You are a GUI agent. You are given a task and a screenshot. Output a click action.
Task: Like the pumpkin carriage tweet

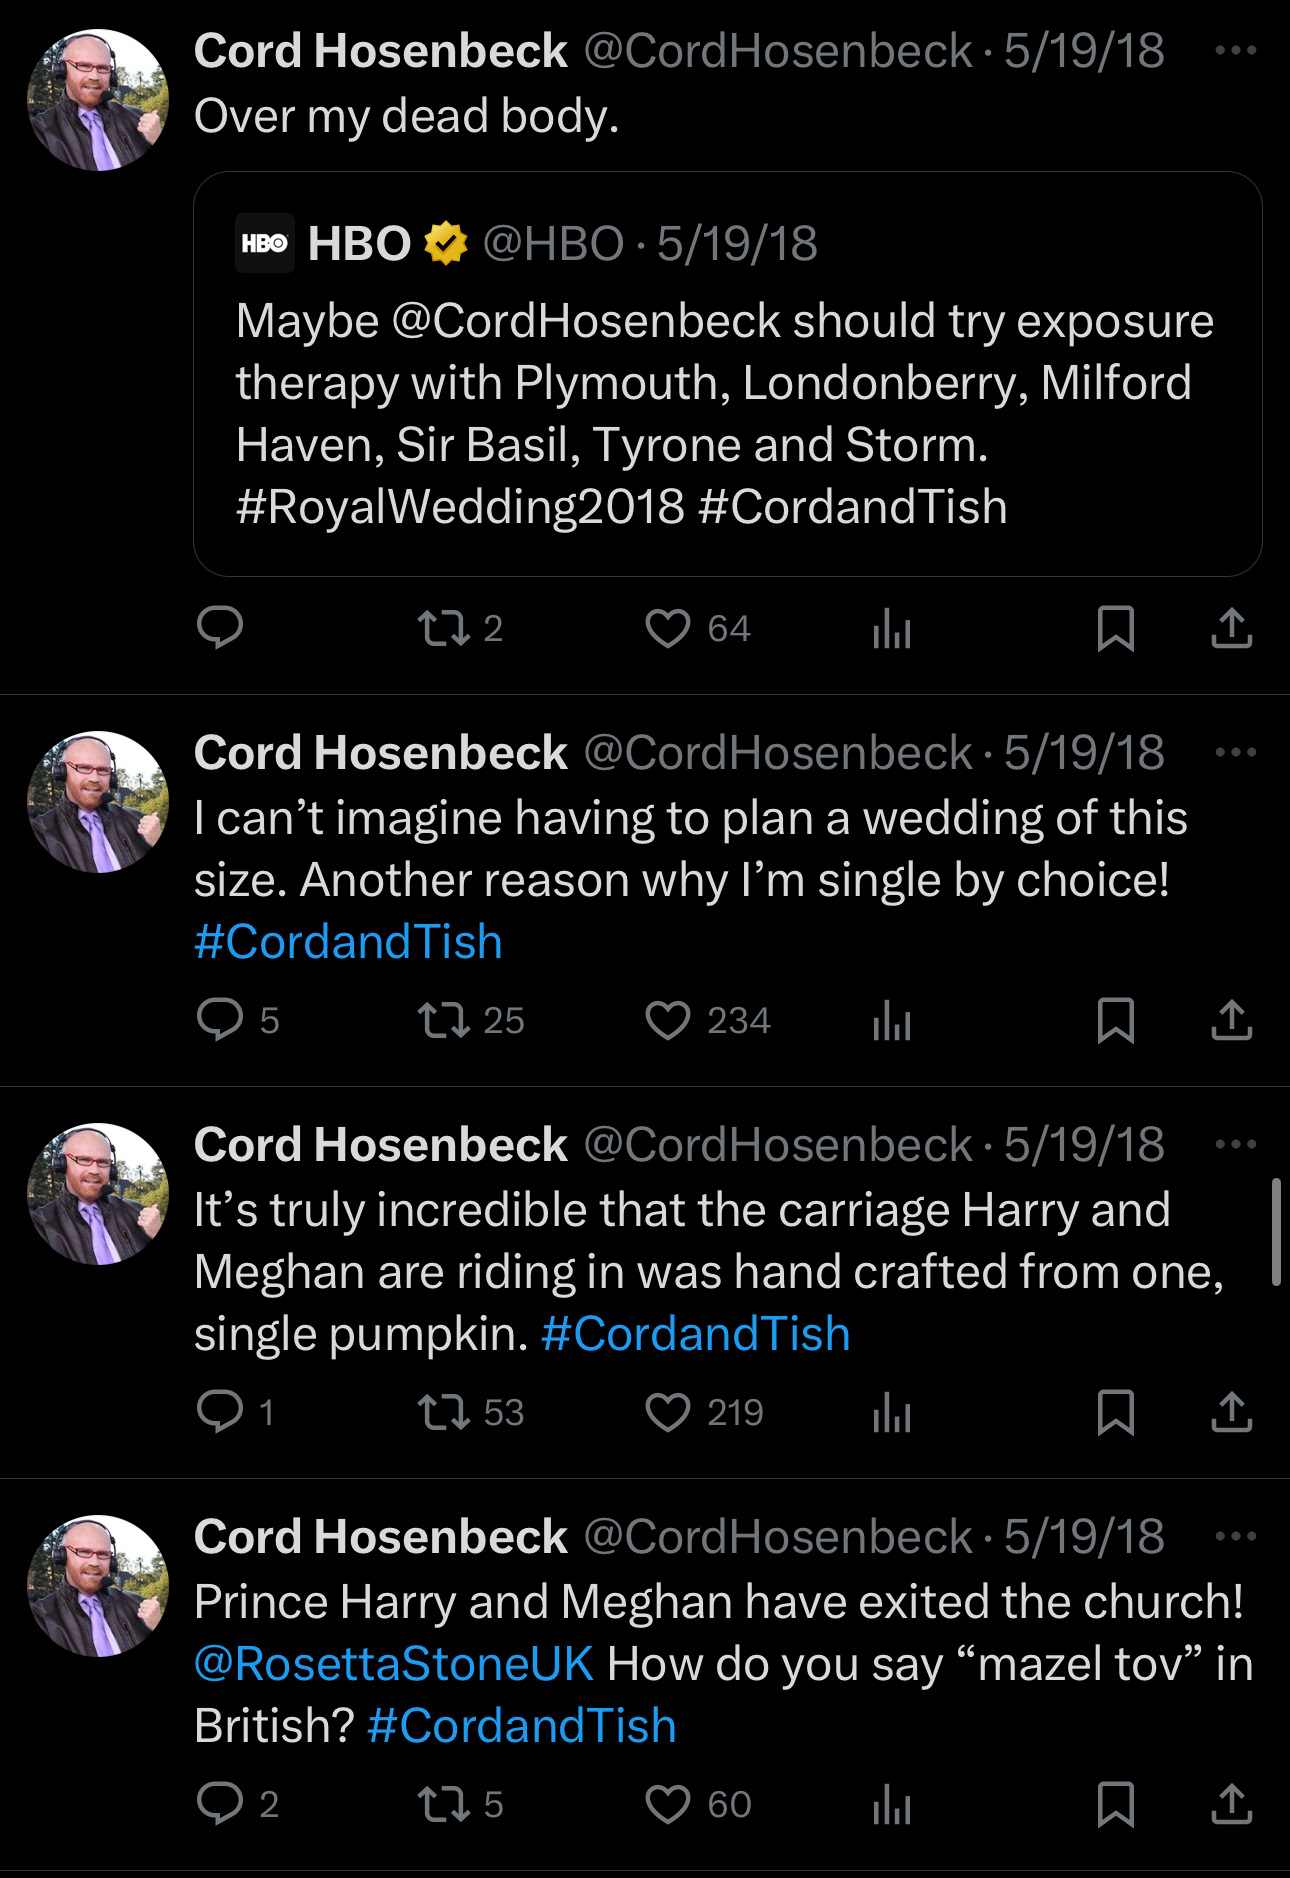coord(668,1412)
